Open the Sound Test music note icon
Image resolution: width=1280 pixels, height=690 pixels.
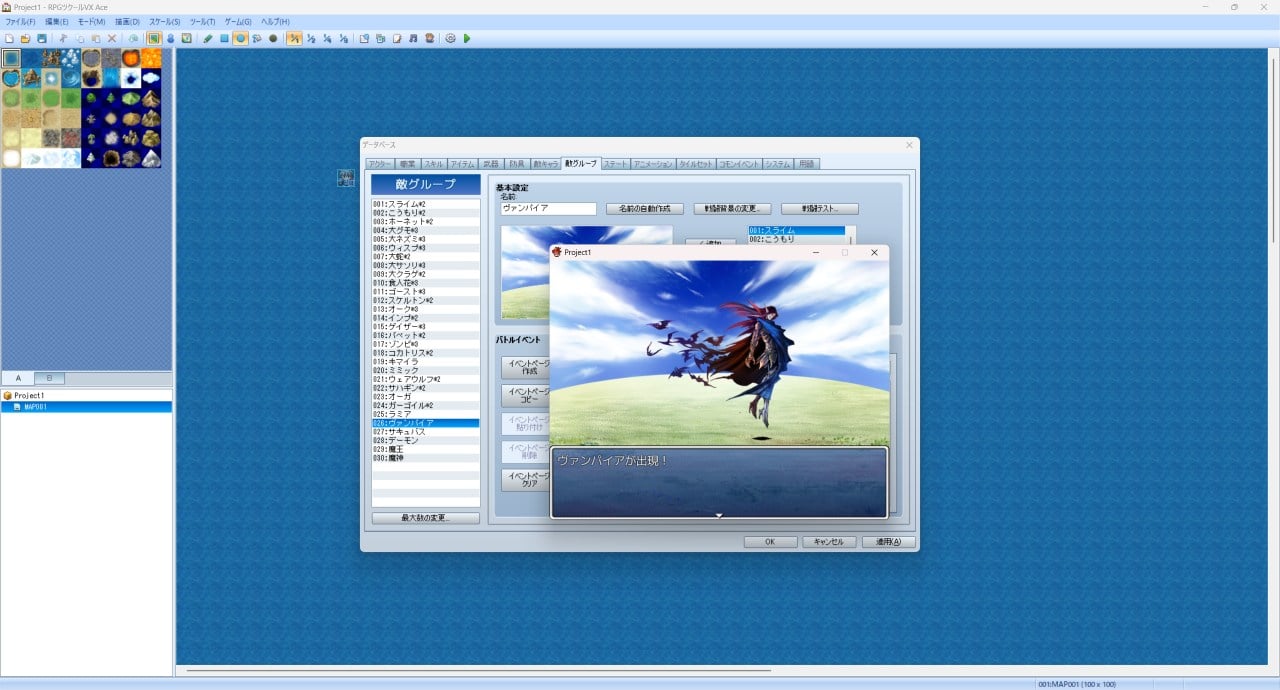pos(414,38)
